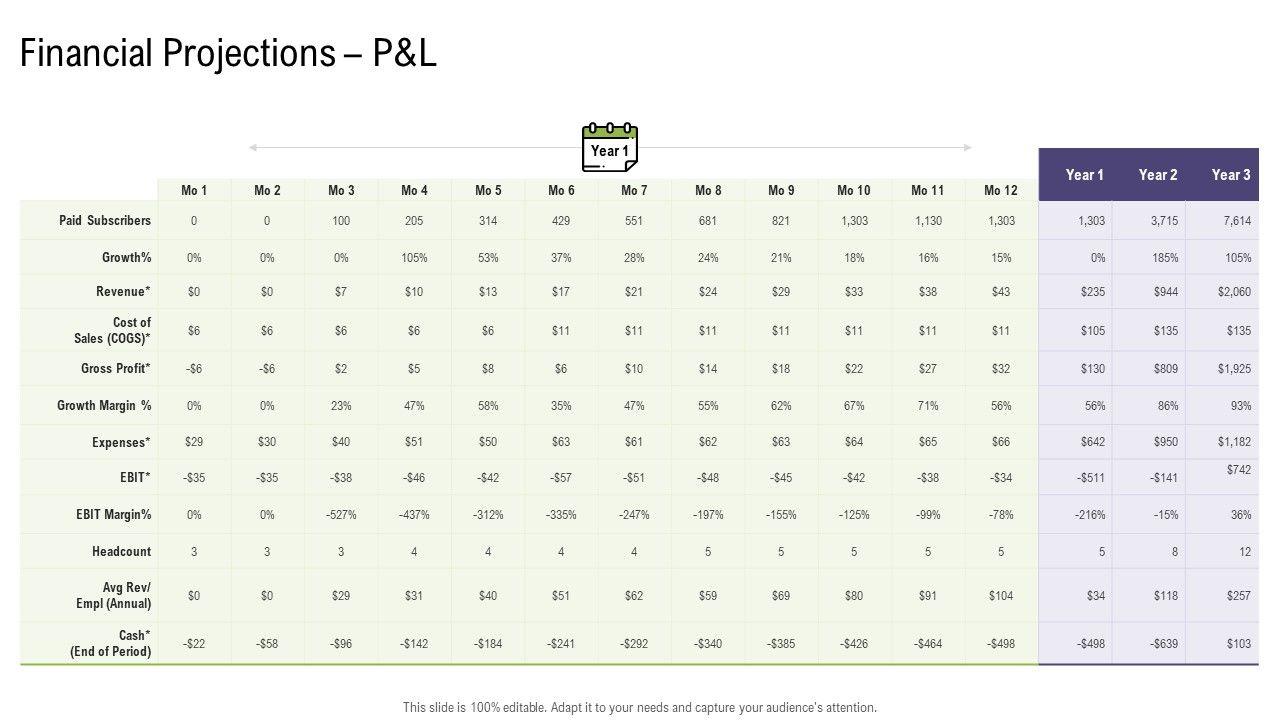Select the Mo 1 column header
The height and width of the screenshot is (720, 1280).
click(194, 190)
